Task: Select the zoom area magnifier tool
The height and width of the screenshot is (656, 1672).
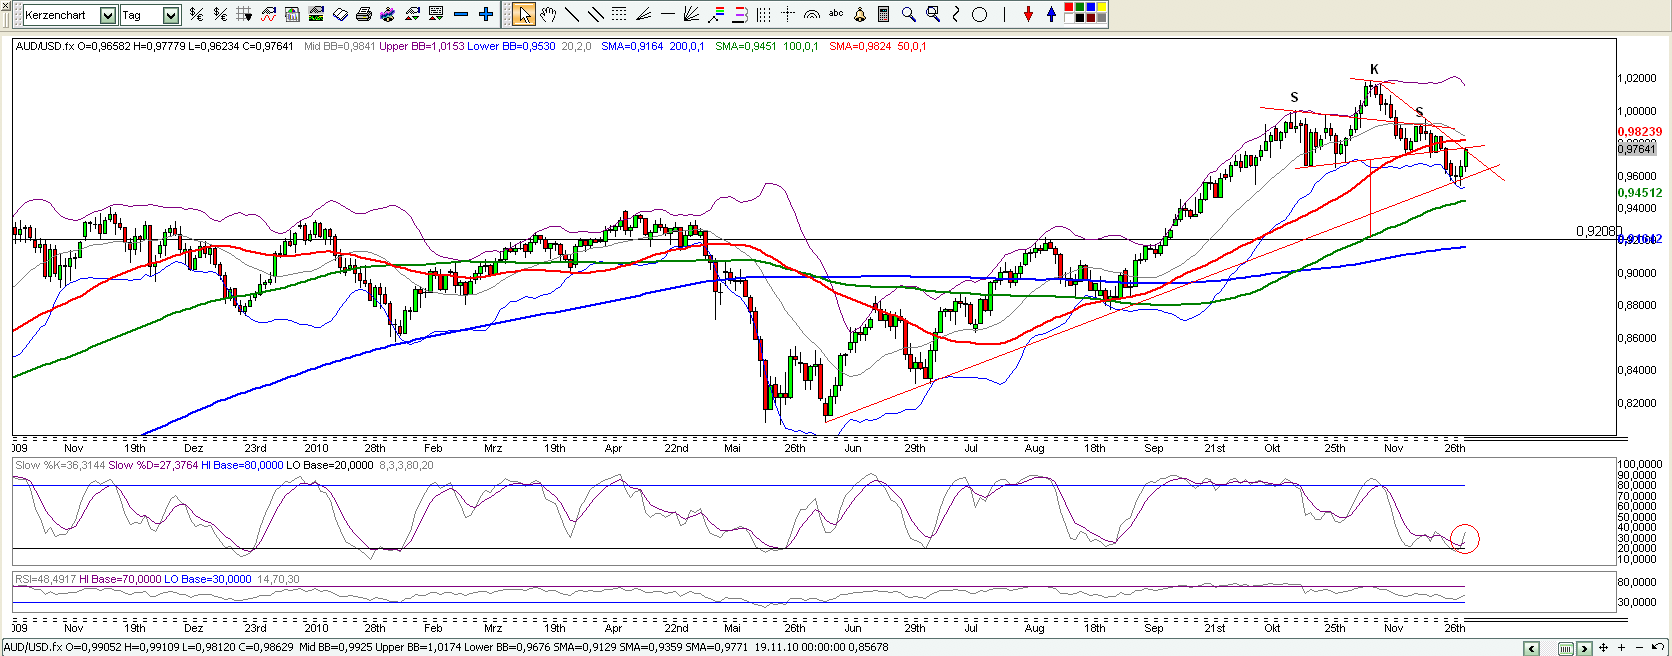Action: coord(933,14)
